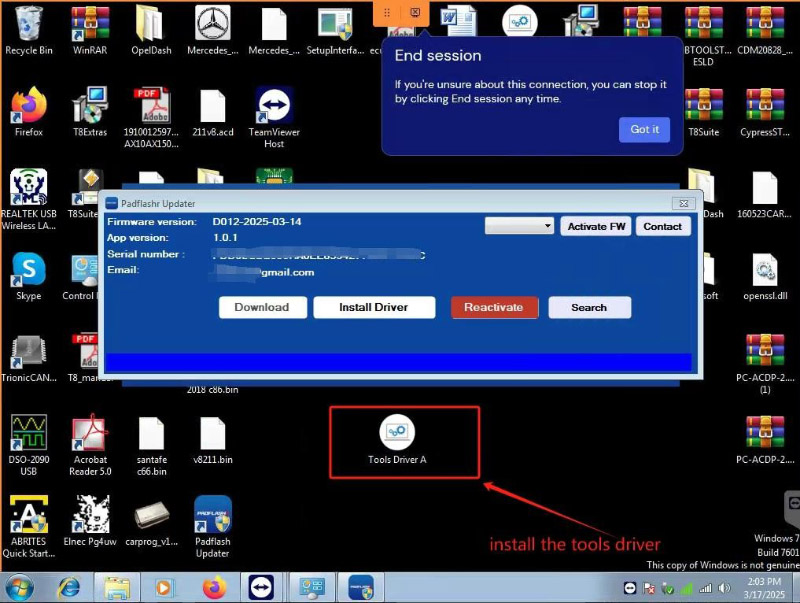Open the DSO-2090 USB desktop icon
This screenshot has height=603, width=800.
[28, 434]
